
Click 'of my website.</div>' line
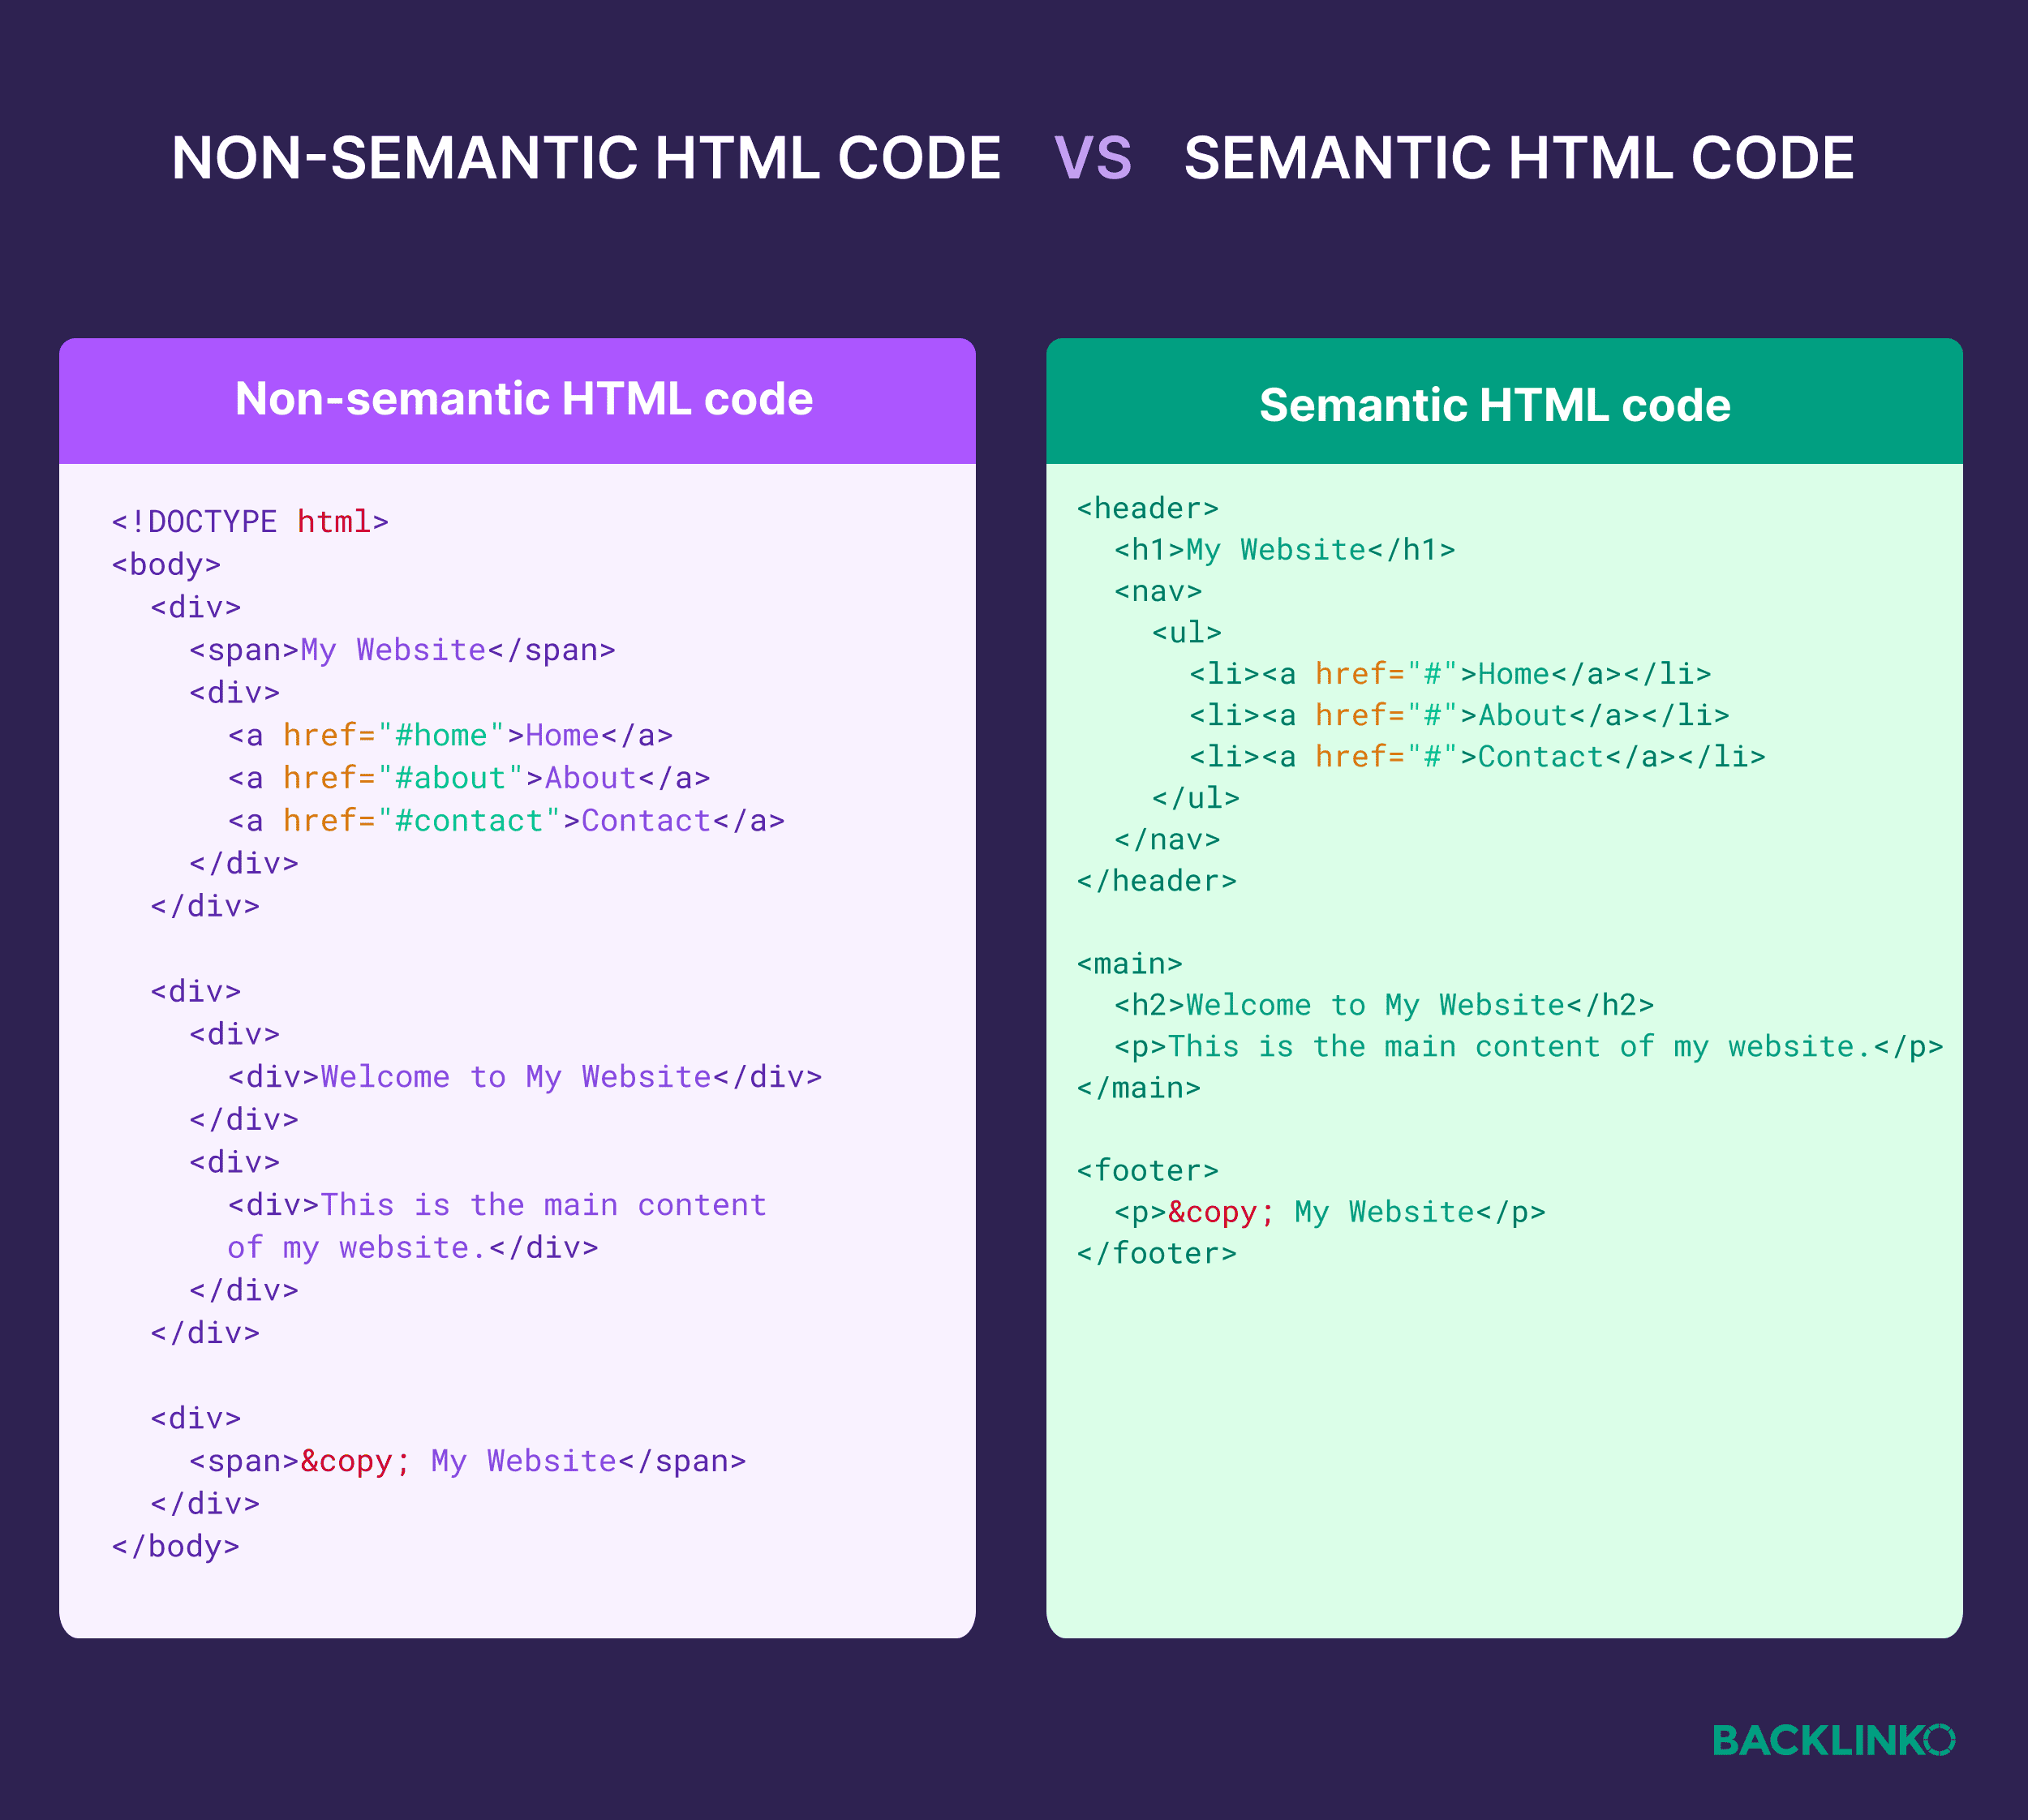[x=413, y=1248]
